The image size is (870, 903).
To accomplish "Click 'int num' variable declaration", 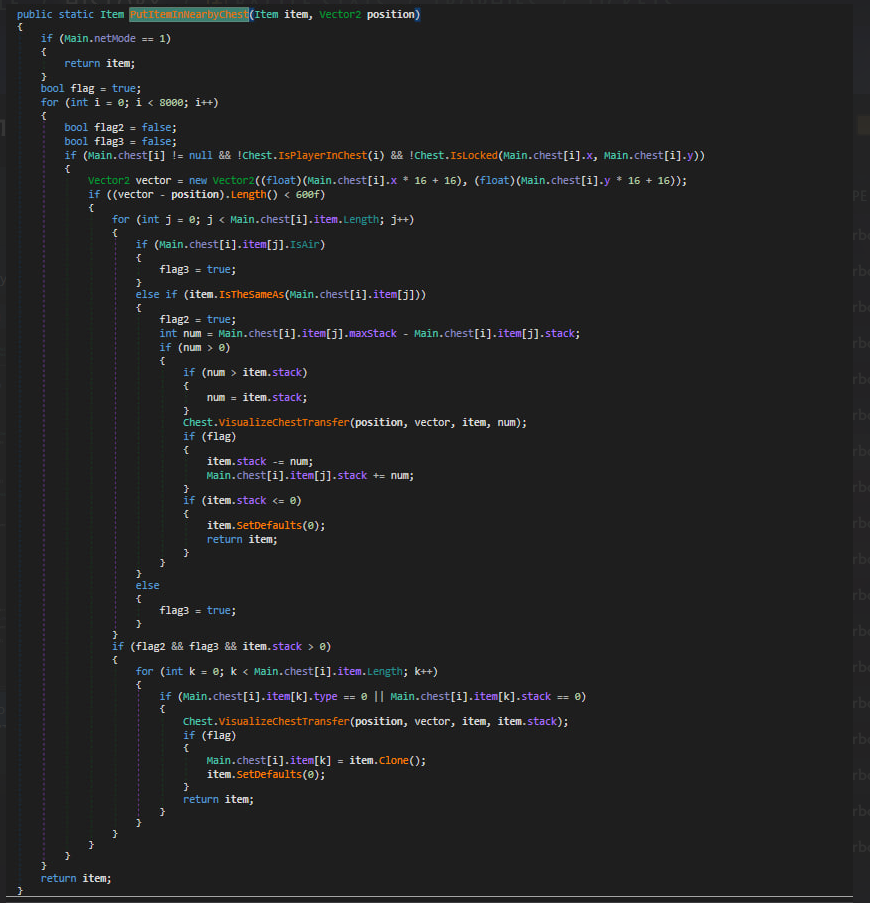I will click(x=180, y=333).
